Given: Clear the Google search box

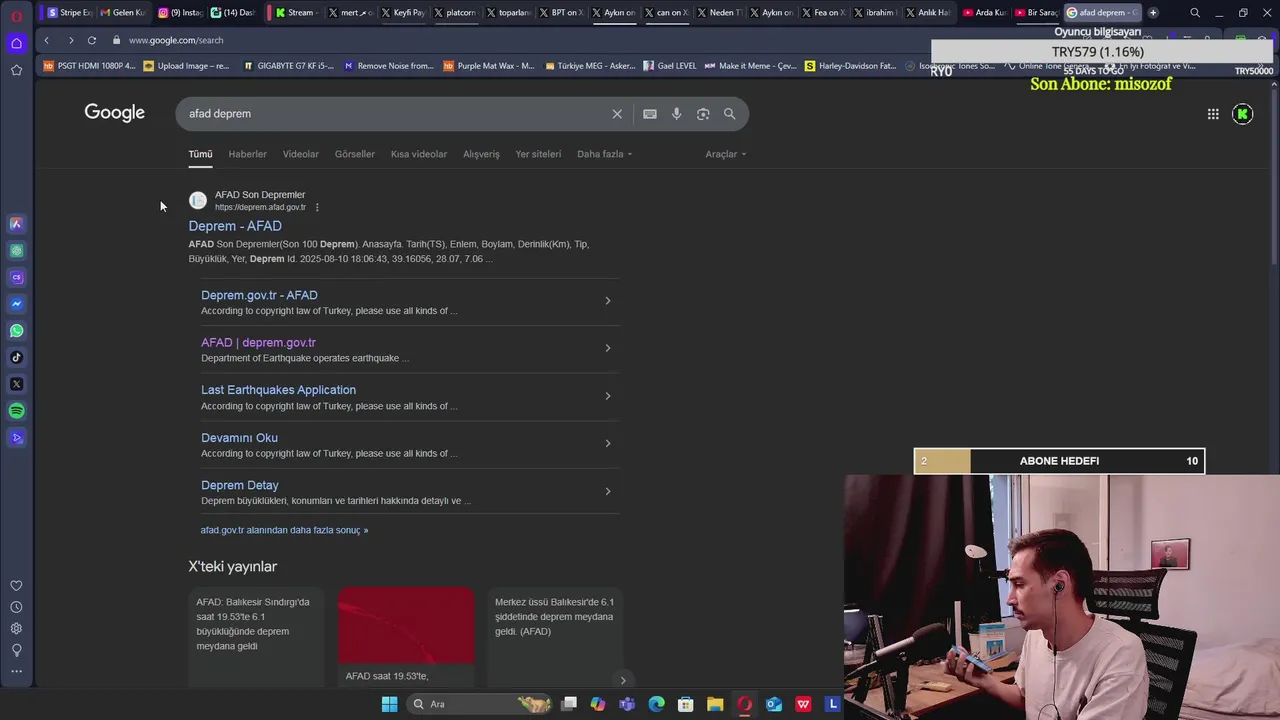Looking at the screenshot, I should (x=617, y=114).
